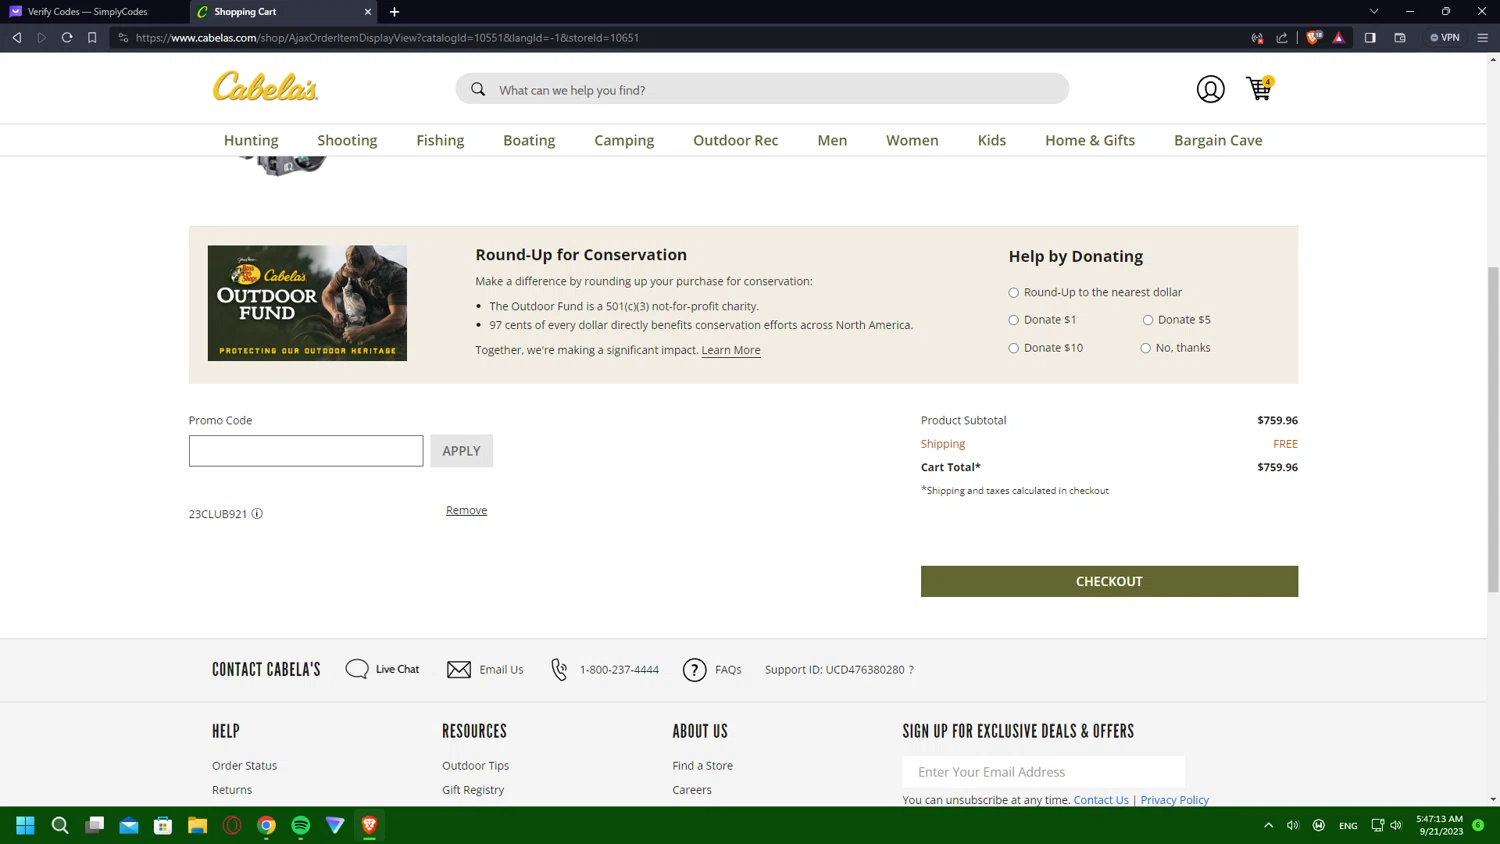Open the account profile icon
Screen dimensions: 1500x844
1210,89
